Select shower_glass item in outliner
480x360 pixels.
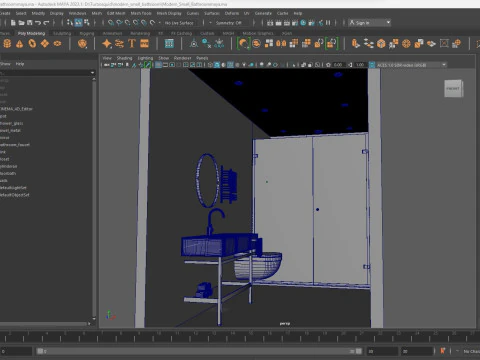click(x=12, y=123)
